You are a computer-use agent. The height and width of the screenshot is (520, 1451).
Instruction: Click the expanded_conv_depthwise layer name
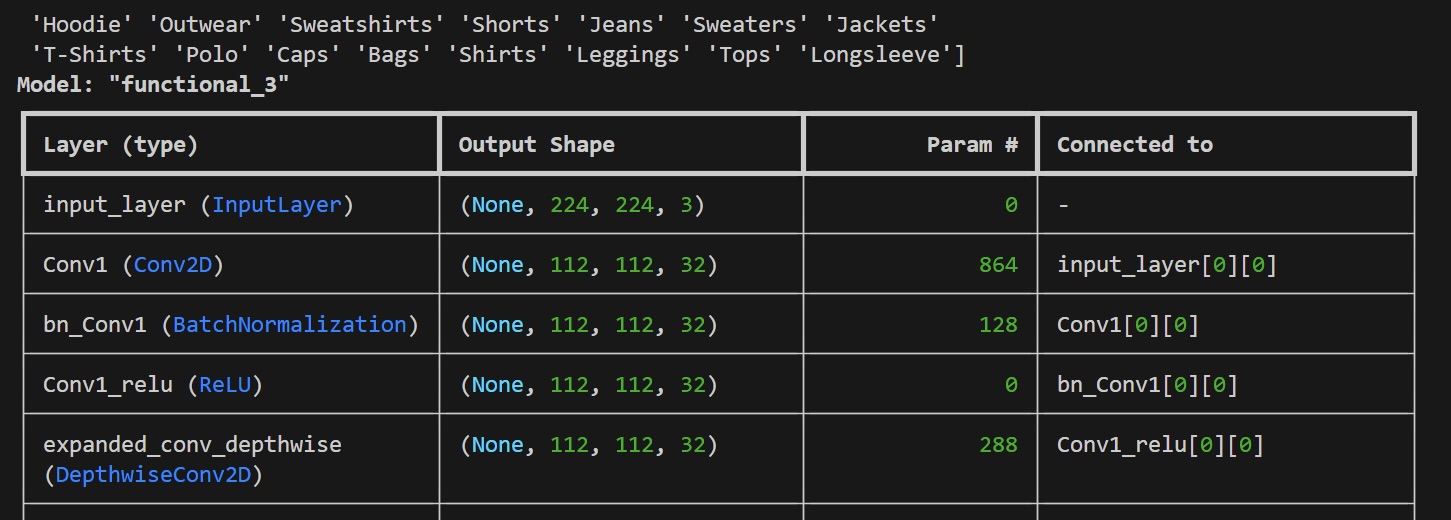pos(192,444)
